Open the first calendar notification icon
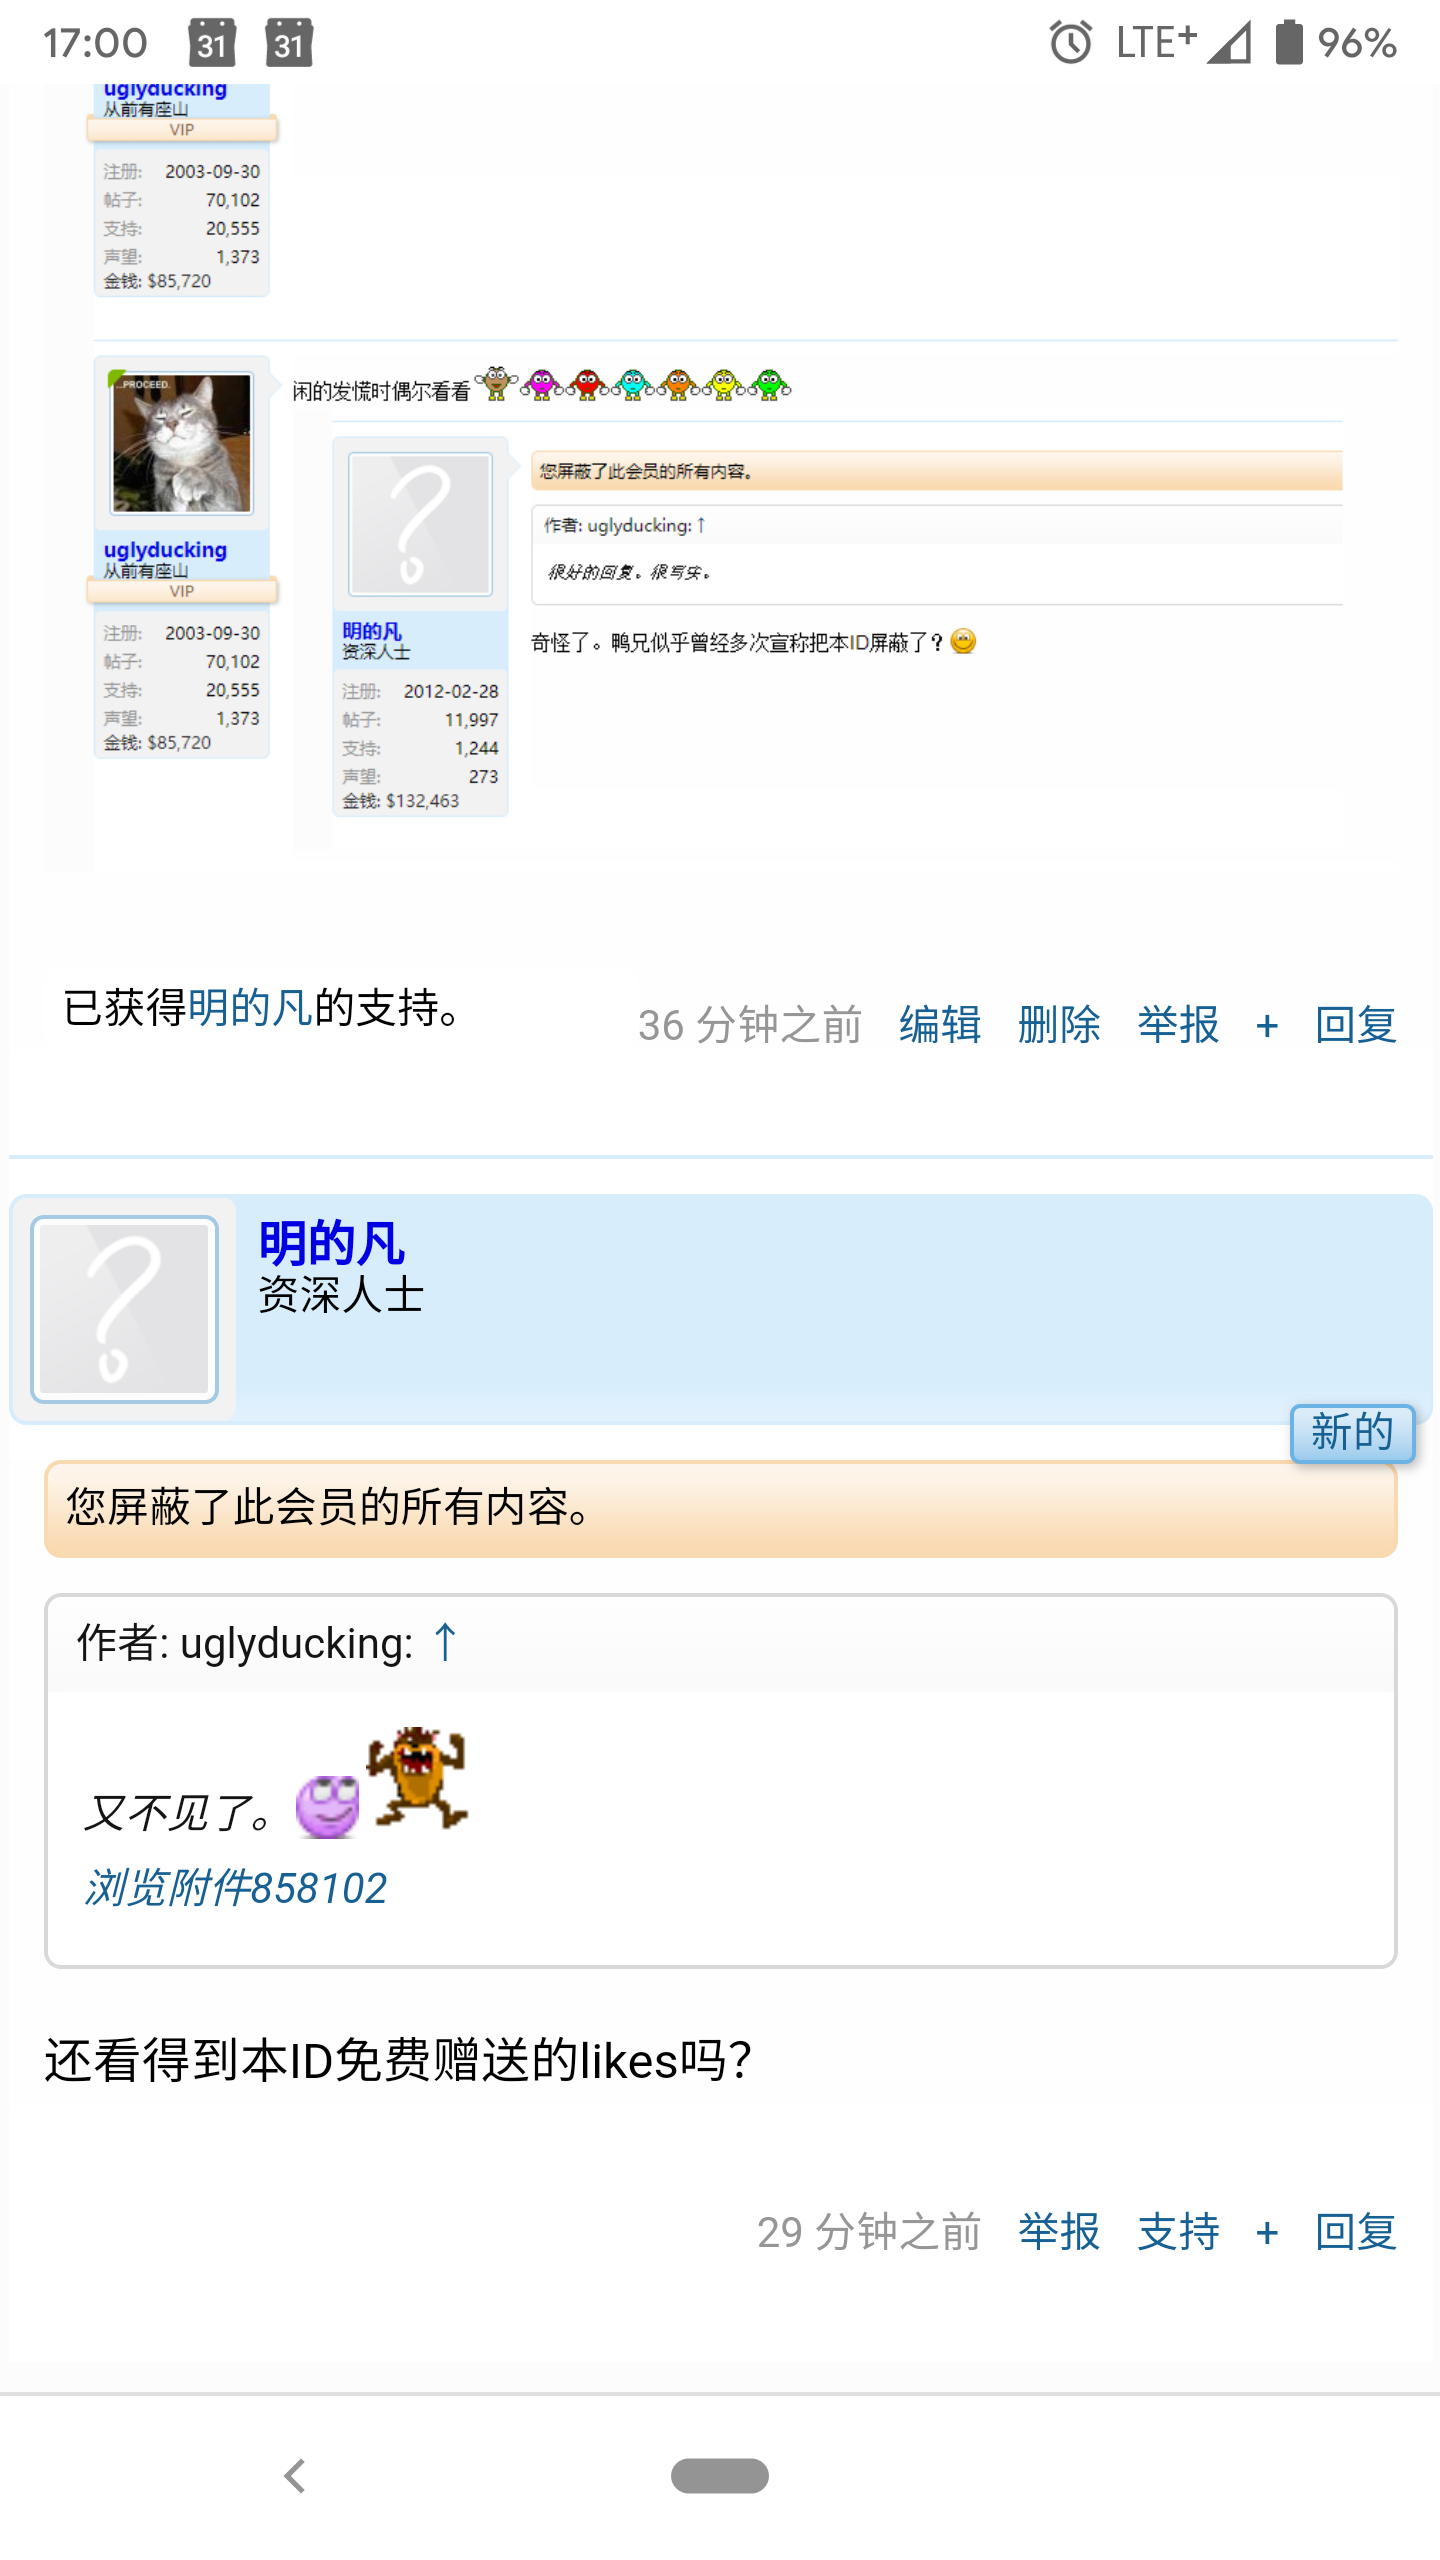The height and width of the screenshot is (2560, 1440). tap(212, 43)
